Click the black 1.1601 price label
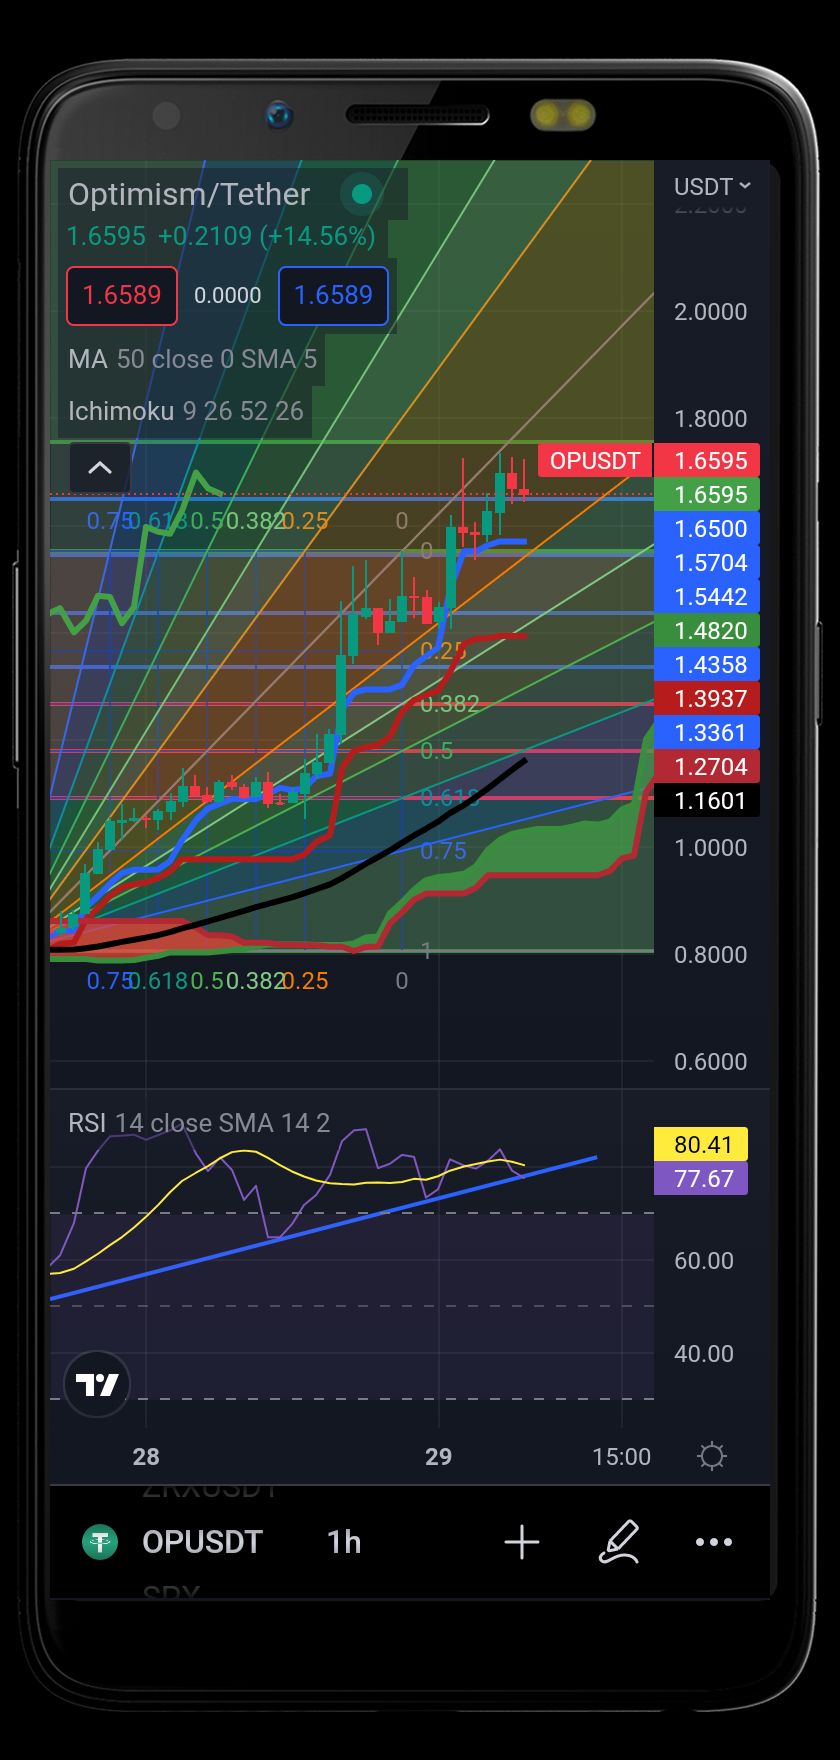Viewport: 840px width, 1760px height. 707,800
